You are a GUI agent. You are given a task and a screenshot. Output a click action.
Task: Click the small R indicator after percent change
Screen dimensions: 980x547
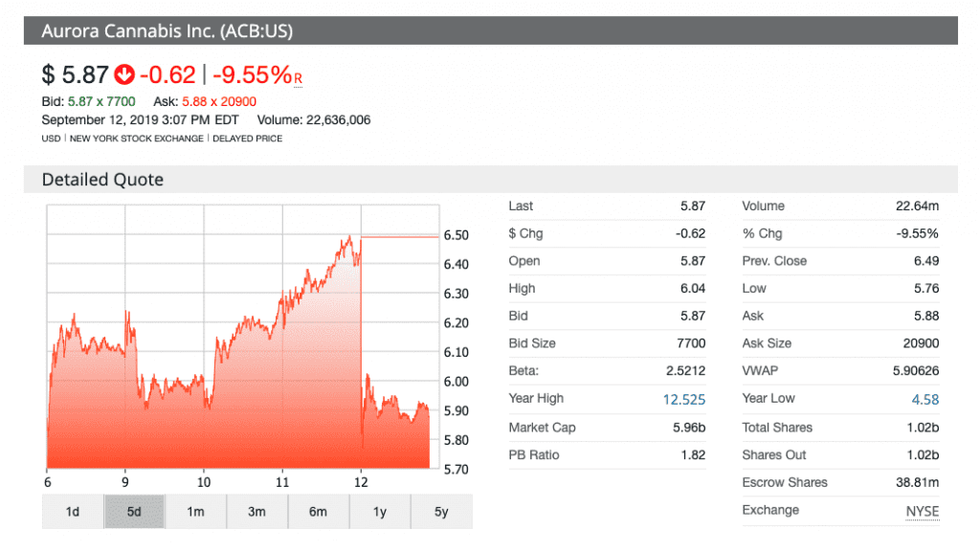[x=298, y=78]
